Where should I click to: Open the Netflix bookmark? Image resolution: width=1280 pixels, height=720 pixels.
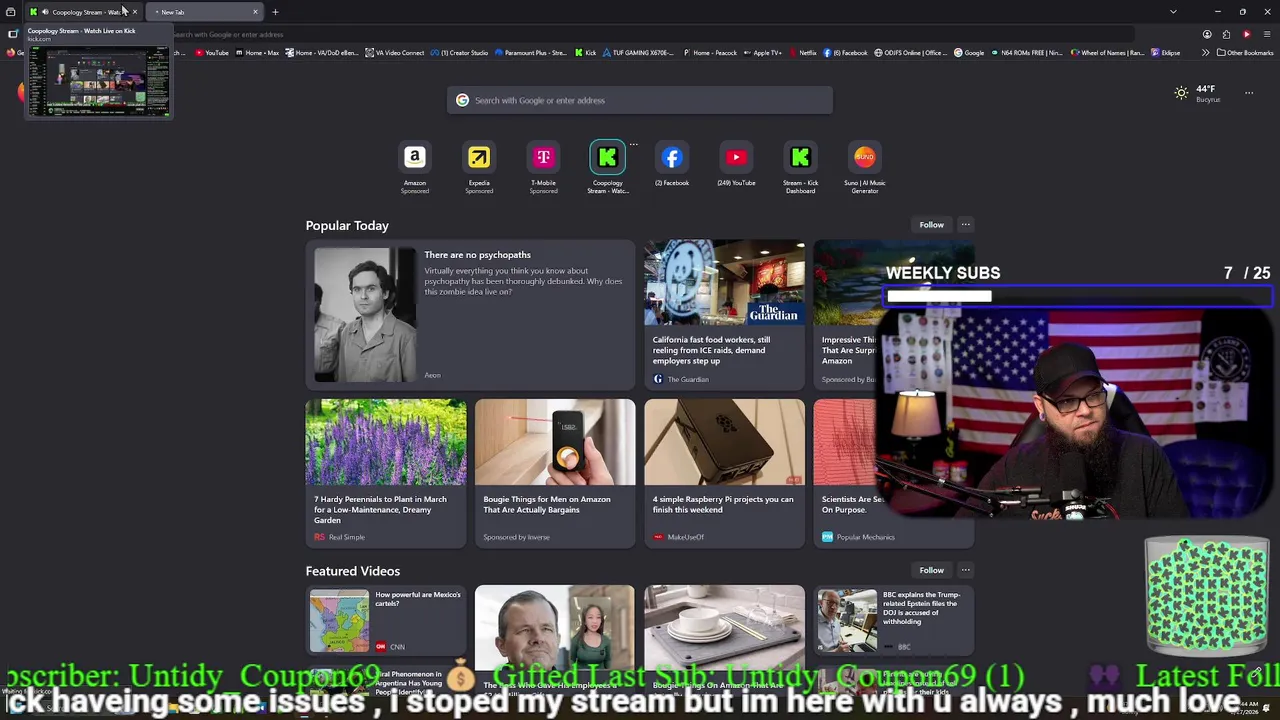(x=803, y=53)
